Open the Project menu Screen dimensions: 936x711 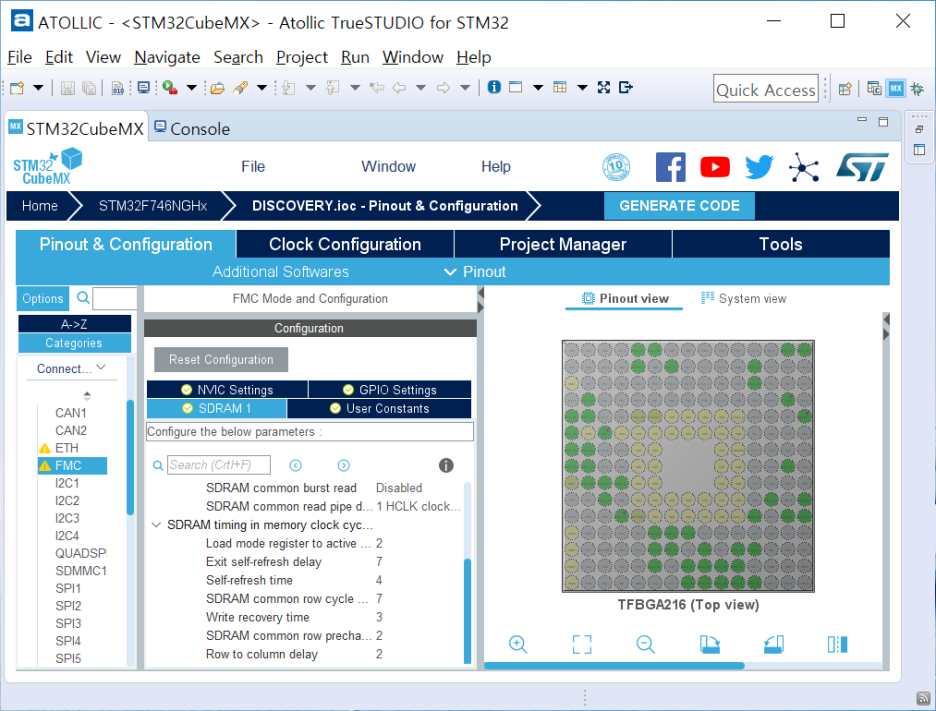click(x=302, y=57)
